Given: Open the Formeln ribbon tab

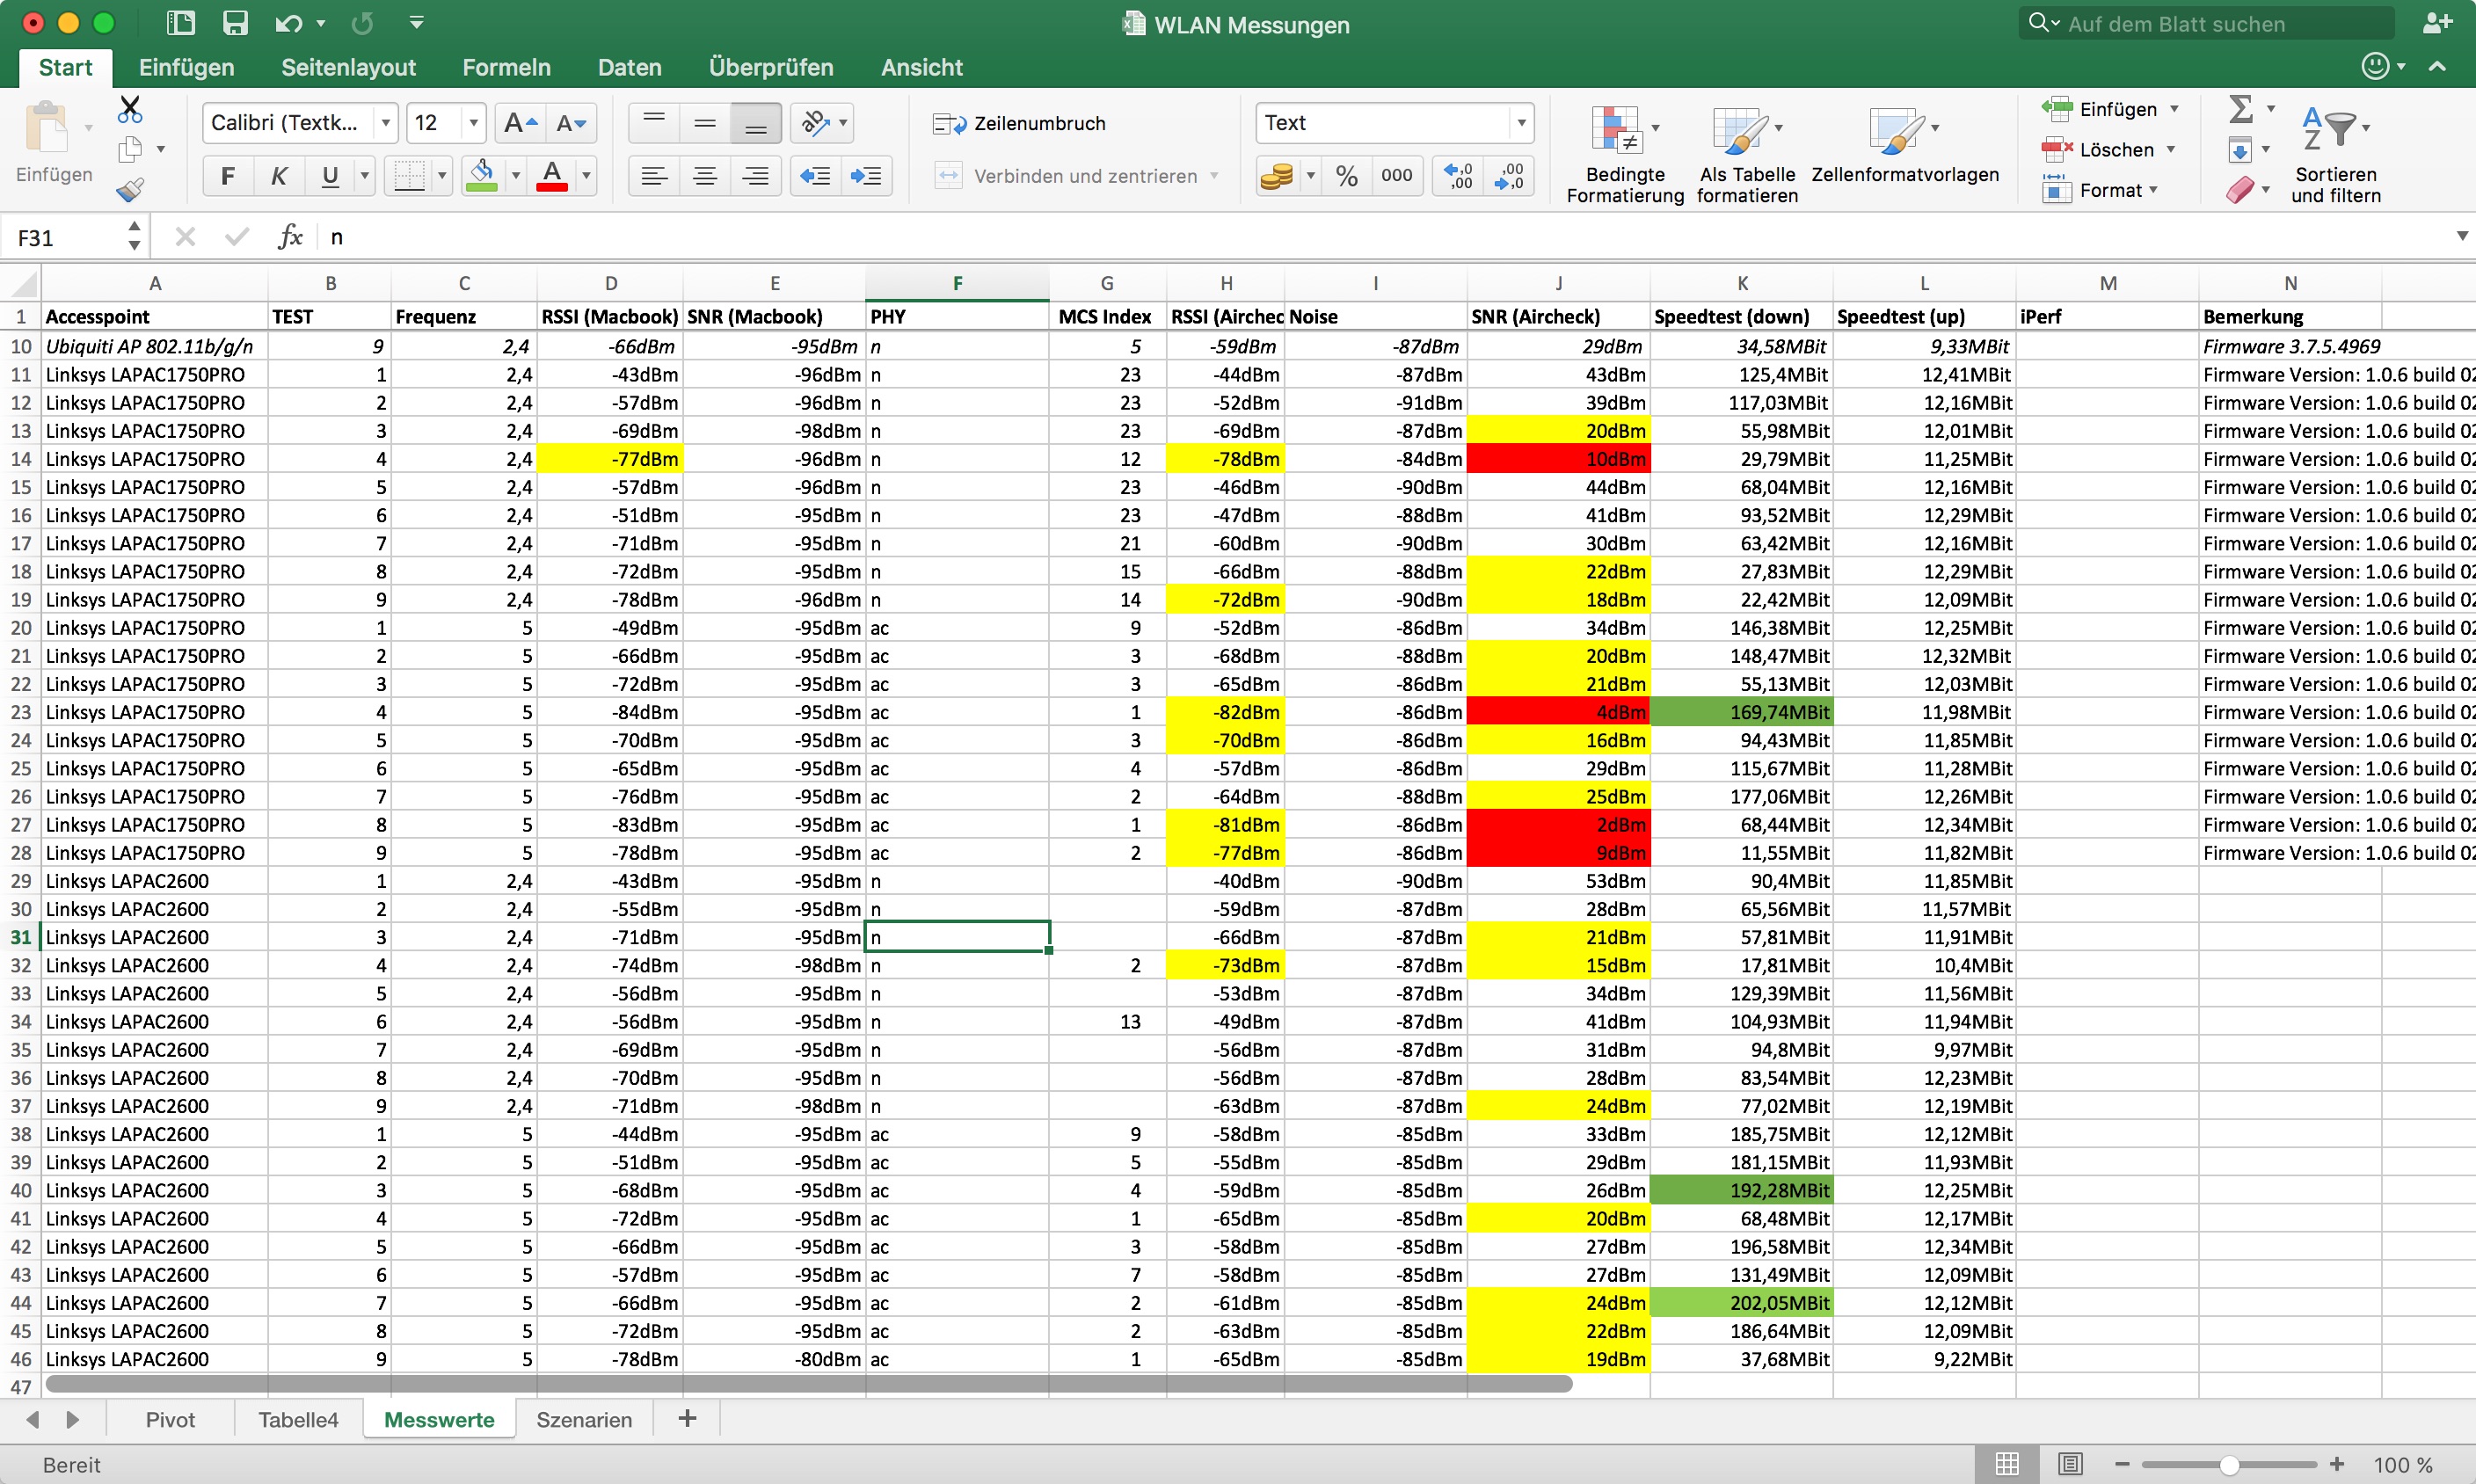Looking at the screenshot, I should tap(506, 67).
